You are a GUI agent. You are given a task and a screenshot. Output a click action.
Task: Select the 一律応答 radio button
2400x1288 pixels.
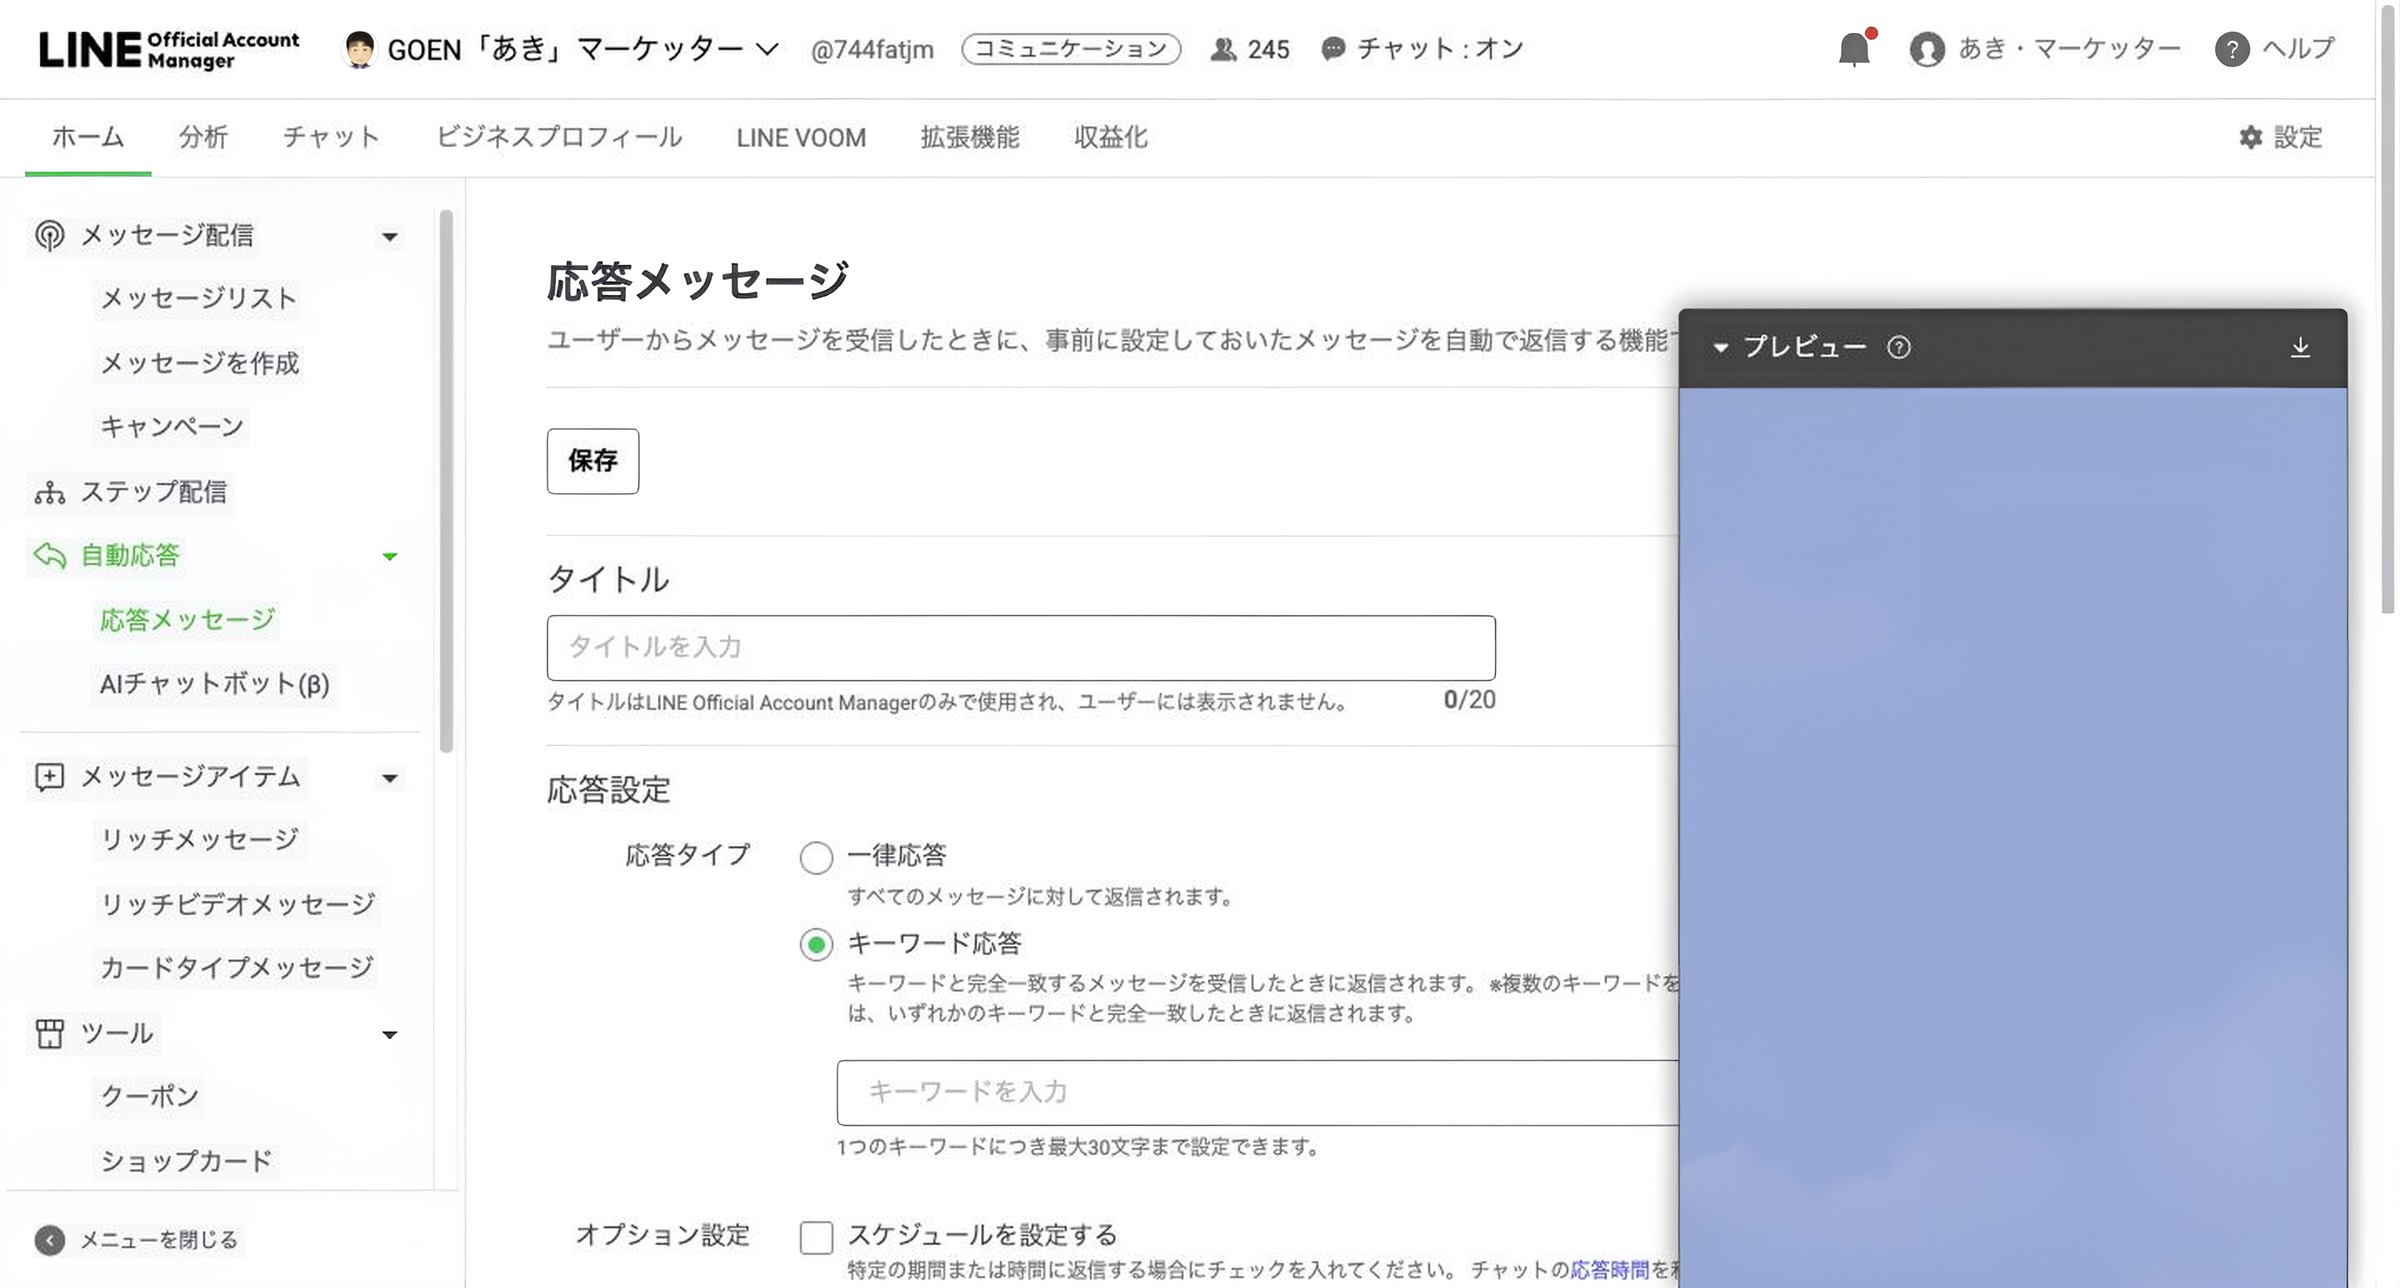816,857
